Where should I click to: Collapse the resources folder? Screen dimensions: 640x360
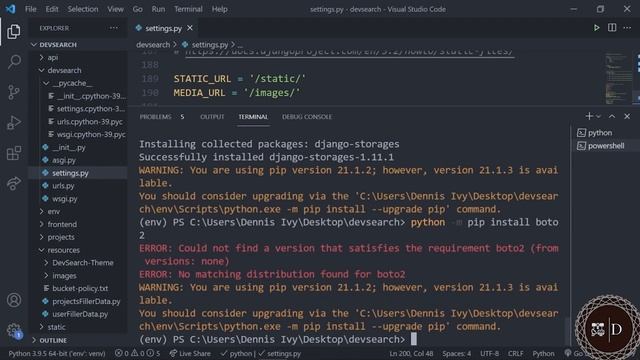(x=63, y=250)
